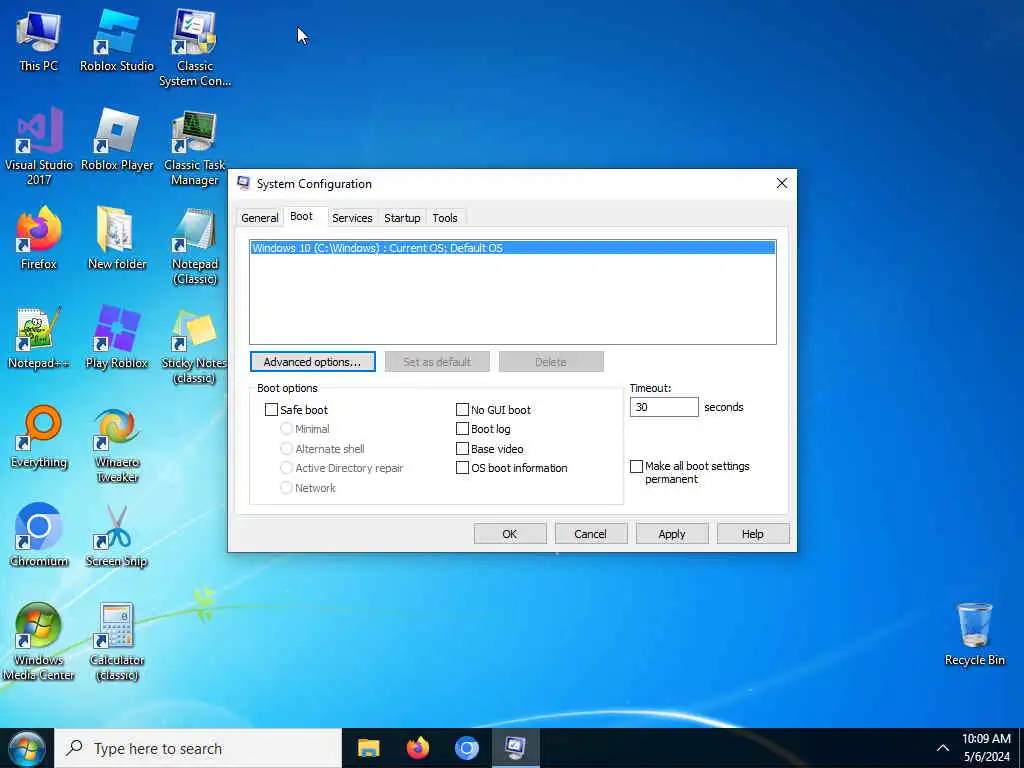Select Visual Studio 2017 shortcut
Viewport: 1024px width, 768px height.
coord(39,148)
